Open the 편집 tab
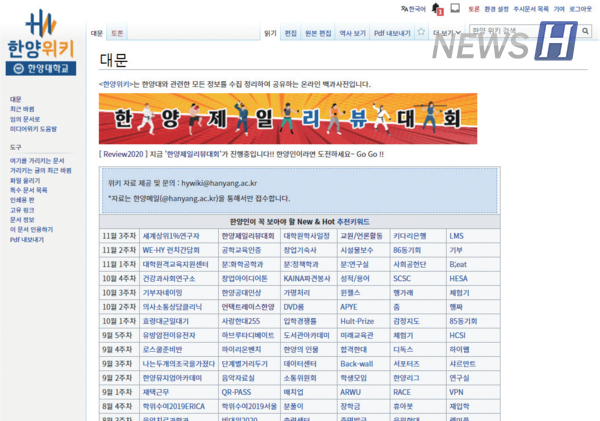 coord(291,33)
